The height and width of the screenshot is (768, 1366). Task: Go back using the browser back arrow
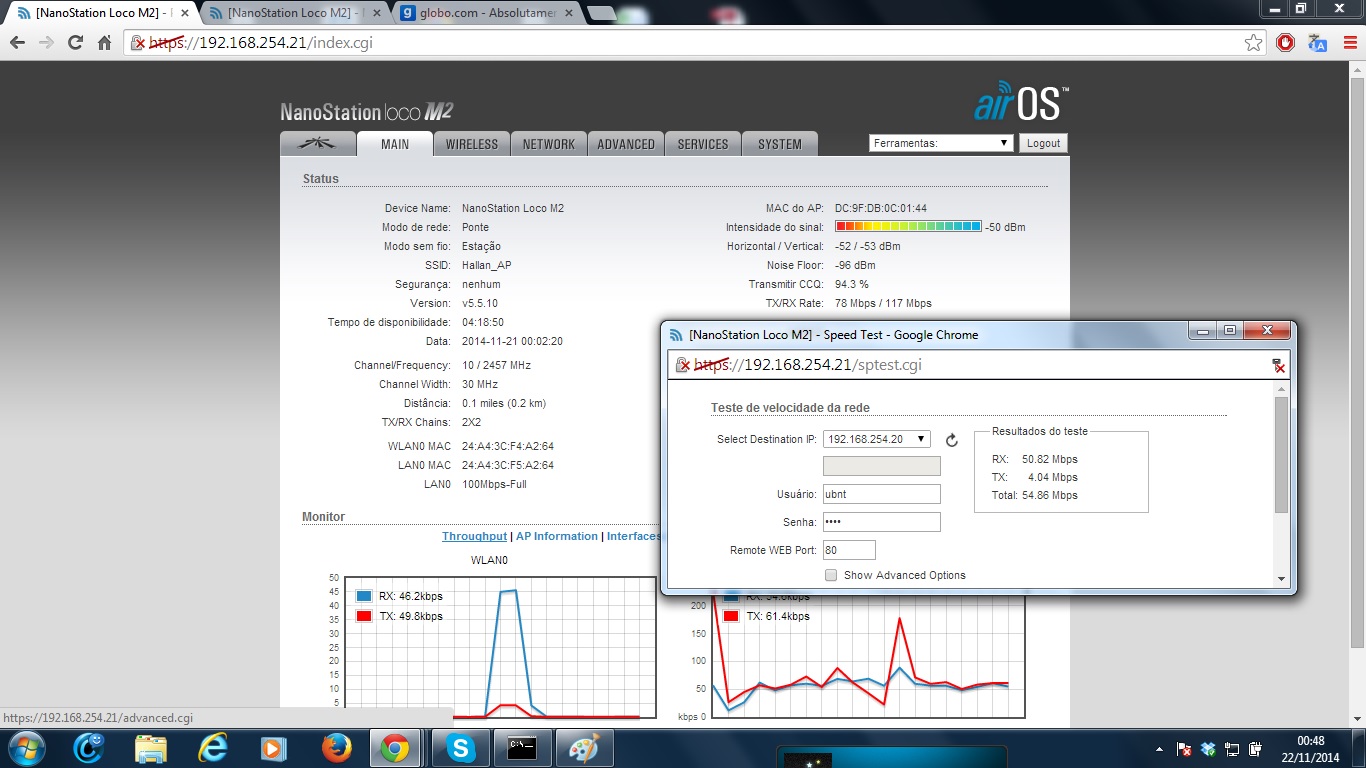coord(17,43)
